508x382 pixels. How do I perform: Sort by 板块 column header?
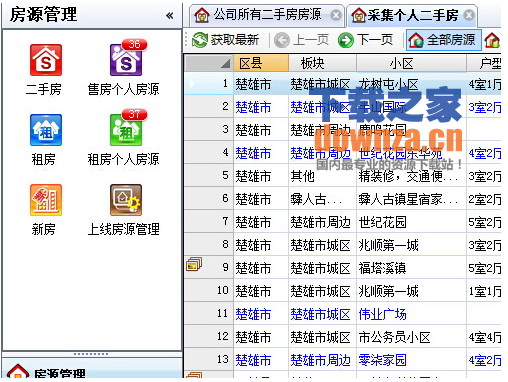point(322,63)
